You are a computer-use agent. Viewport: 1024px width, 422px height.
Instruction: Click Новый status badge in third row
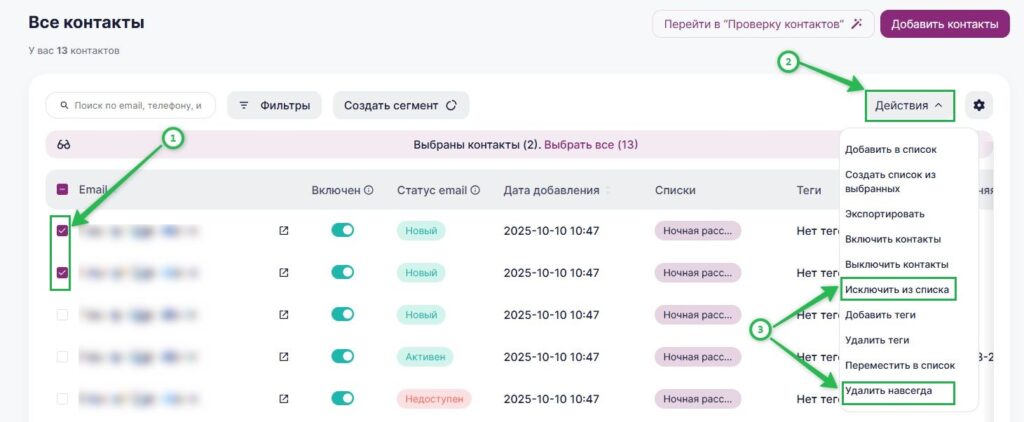pyautogui.click(x=421, y=315)
